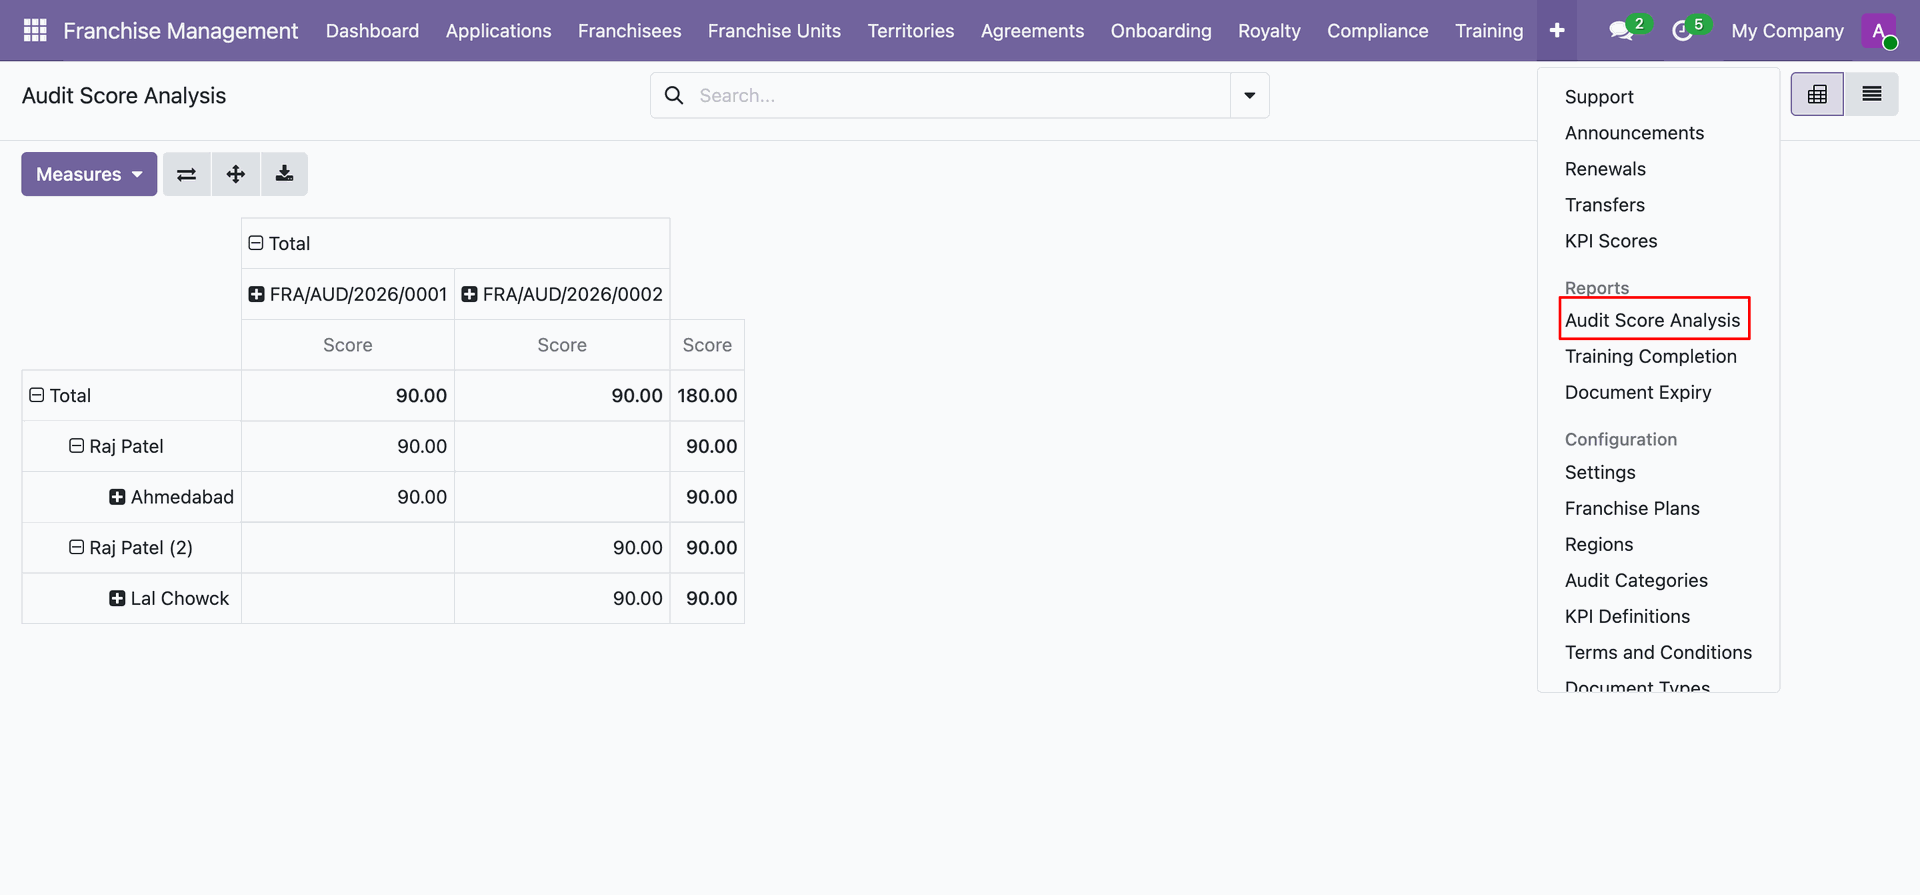
Task: Open the Territories menu
Action: point(911,31)
